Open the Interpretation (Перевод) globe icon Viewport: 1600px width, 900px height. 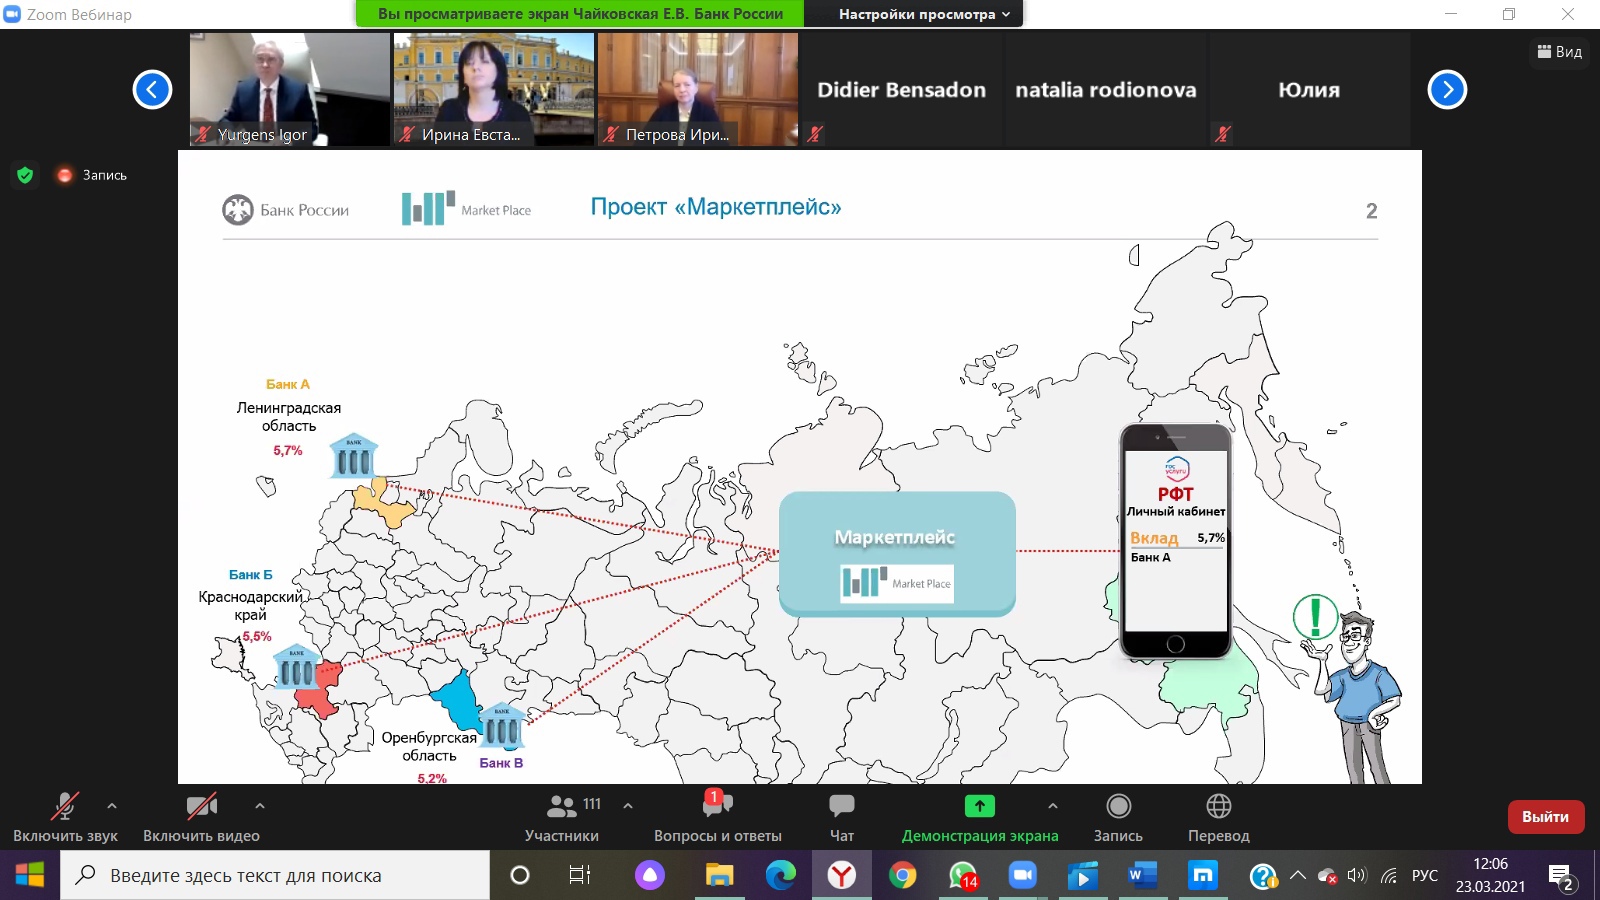click(1218, 806)
